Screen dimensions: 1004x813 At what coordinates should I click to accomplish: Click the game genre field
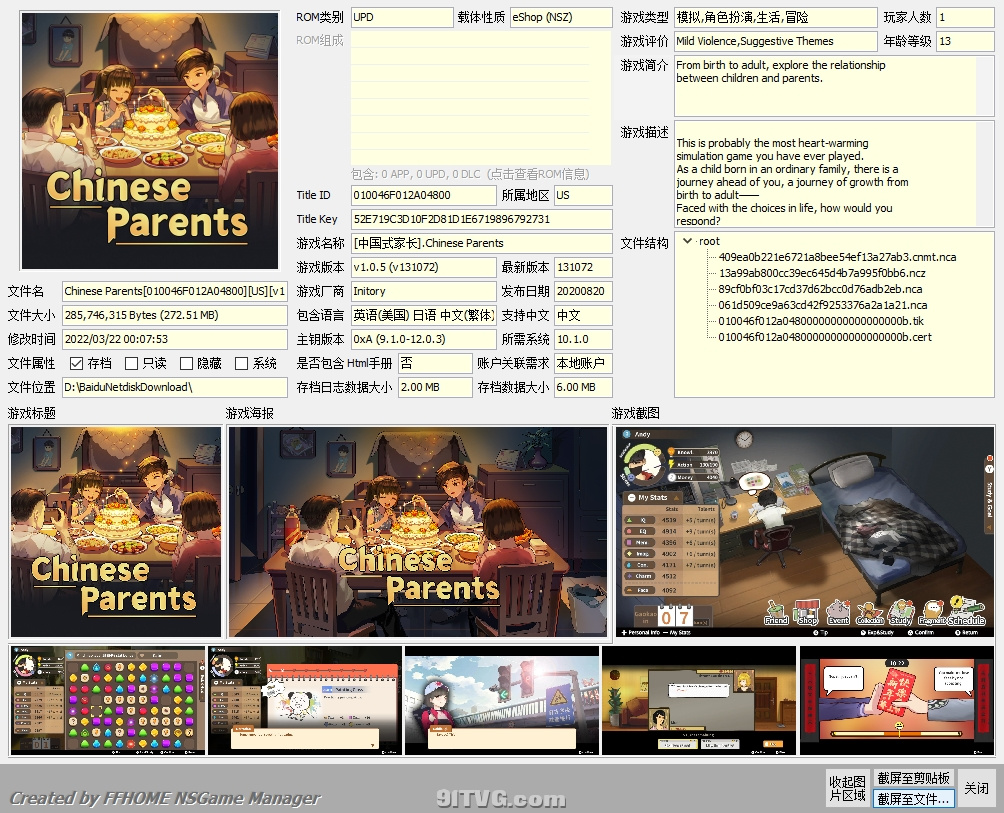(x=775, y=17)
